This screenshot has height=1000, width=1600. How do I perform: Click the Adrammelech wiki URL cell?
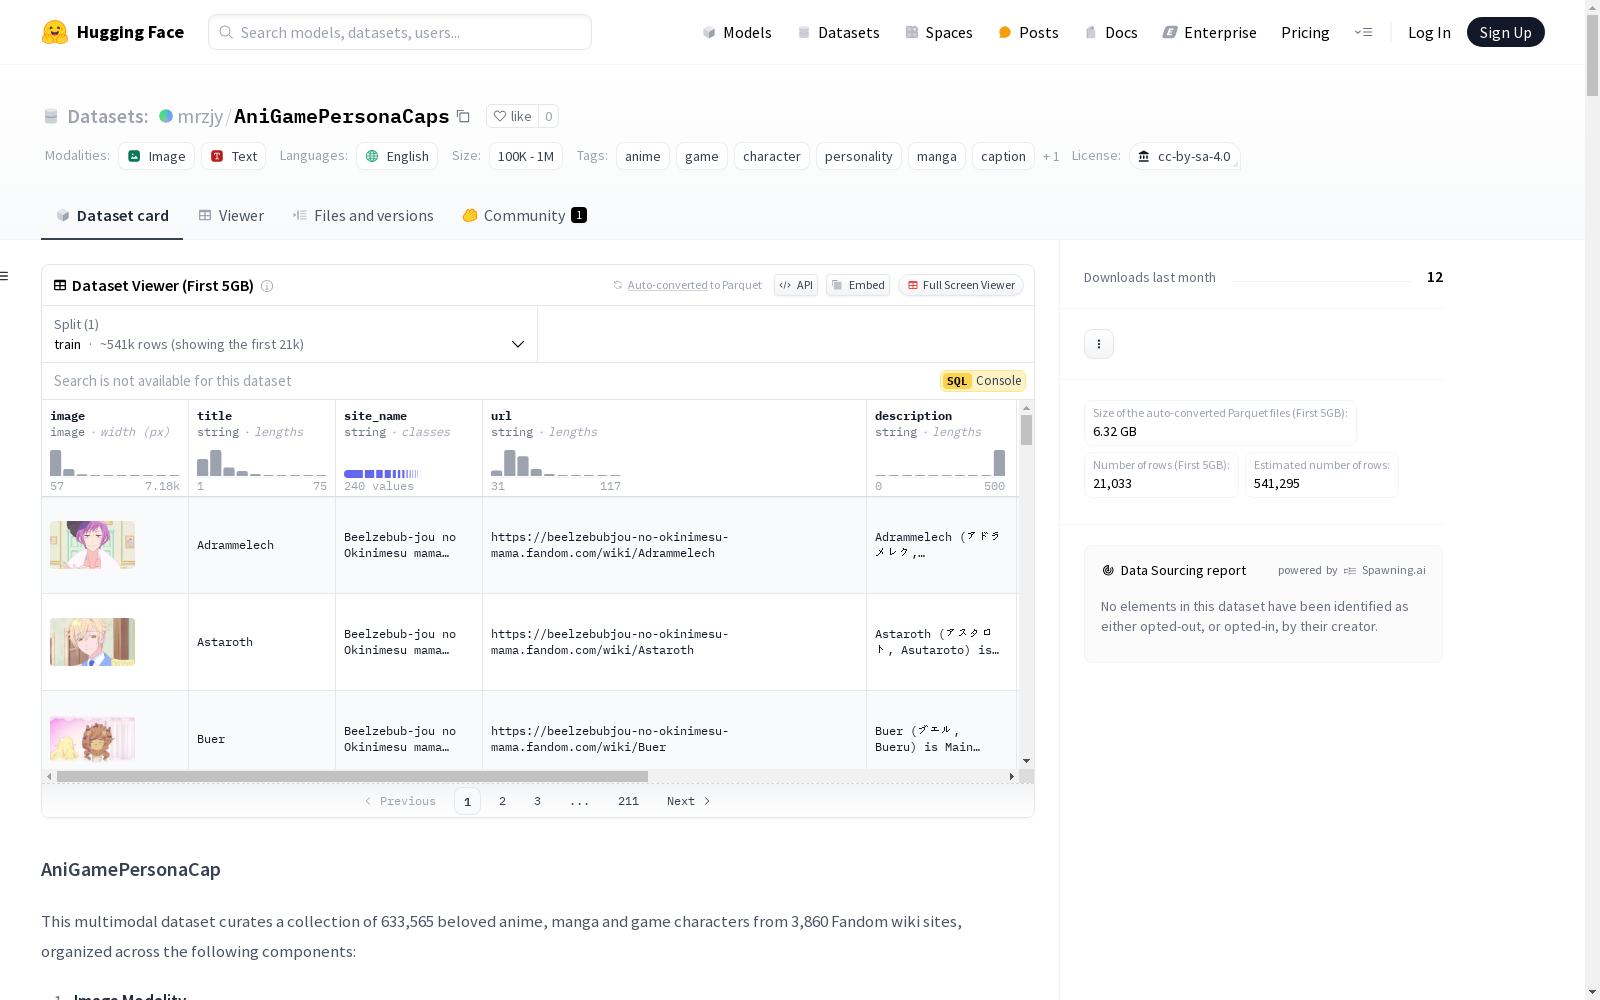pos(674,545)
